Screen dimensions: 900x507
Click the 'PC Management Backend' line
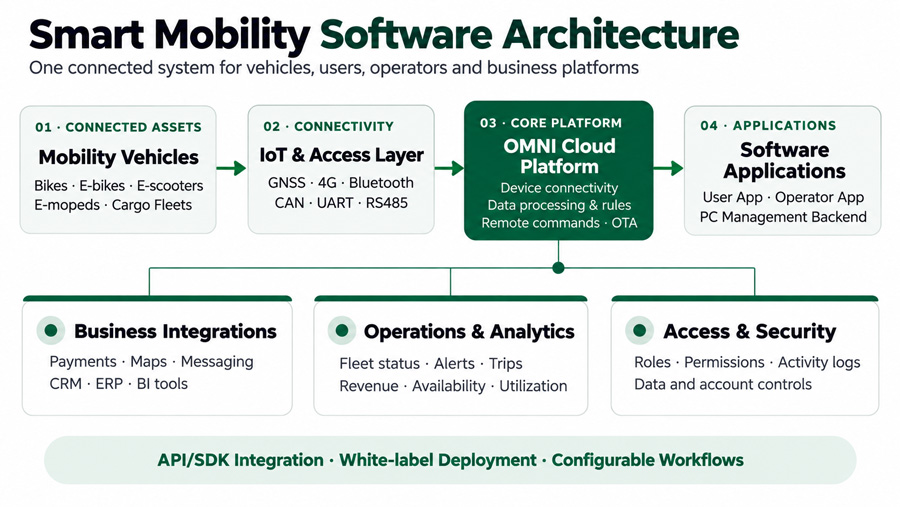click(783, 217)
